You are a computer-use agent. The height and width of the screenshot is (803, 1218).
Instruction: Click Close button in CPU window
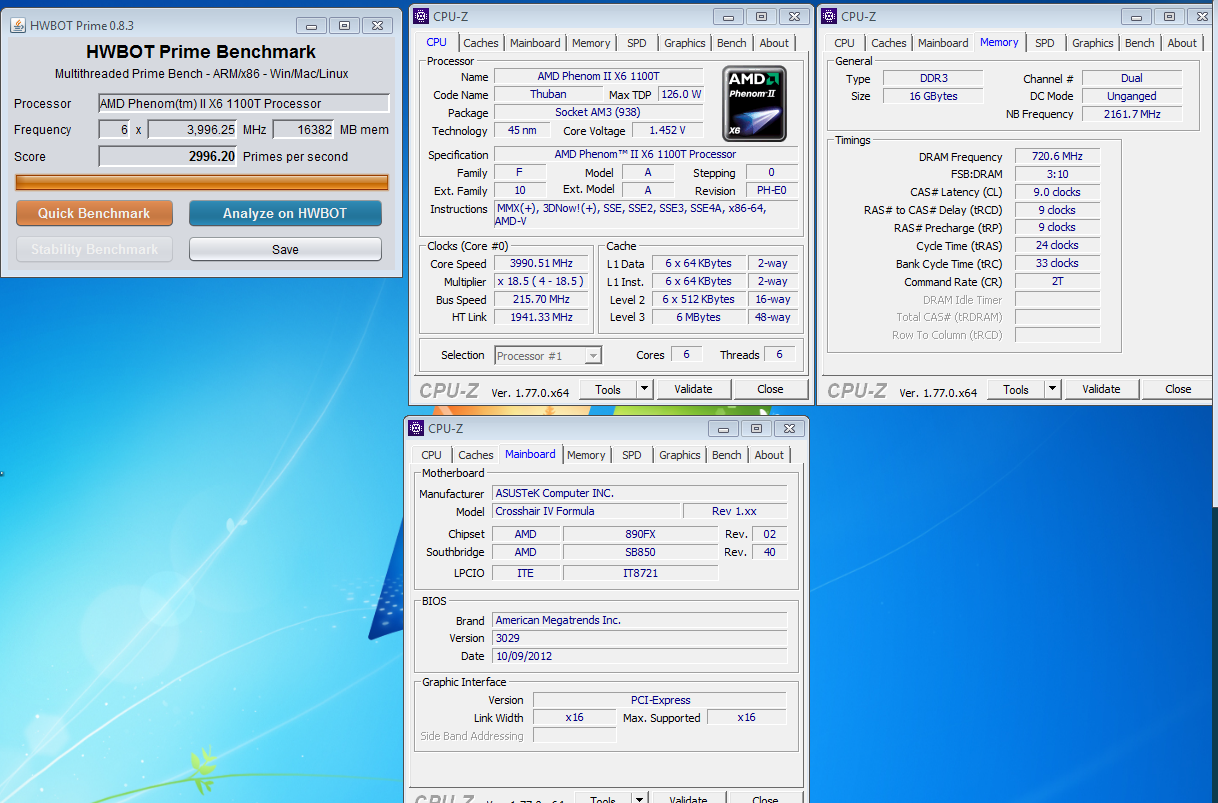point(770,390)
